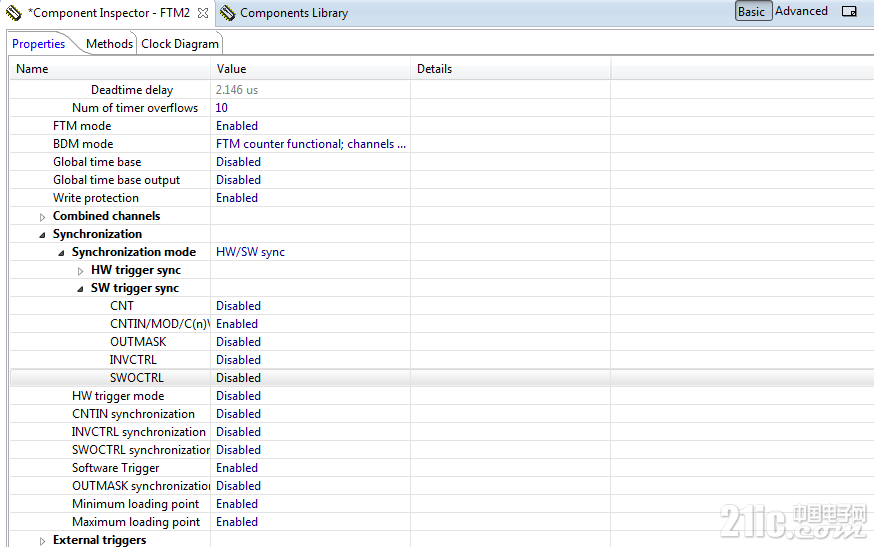Select the Deadtime delay row name
Viewport: 874px width, 547px height.
(x=132, y=90)
